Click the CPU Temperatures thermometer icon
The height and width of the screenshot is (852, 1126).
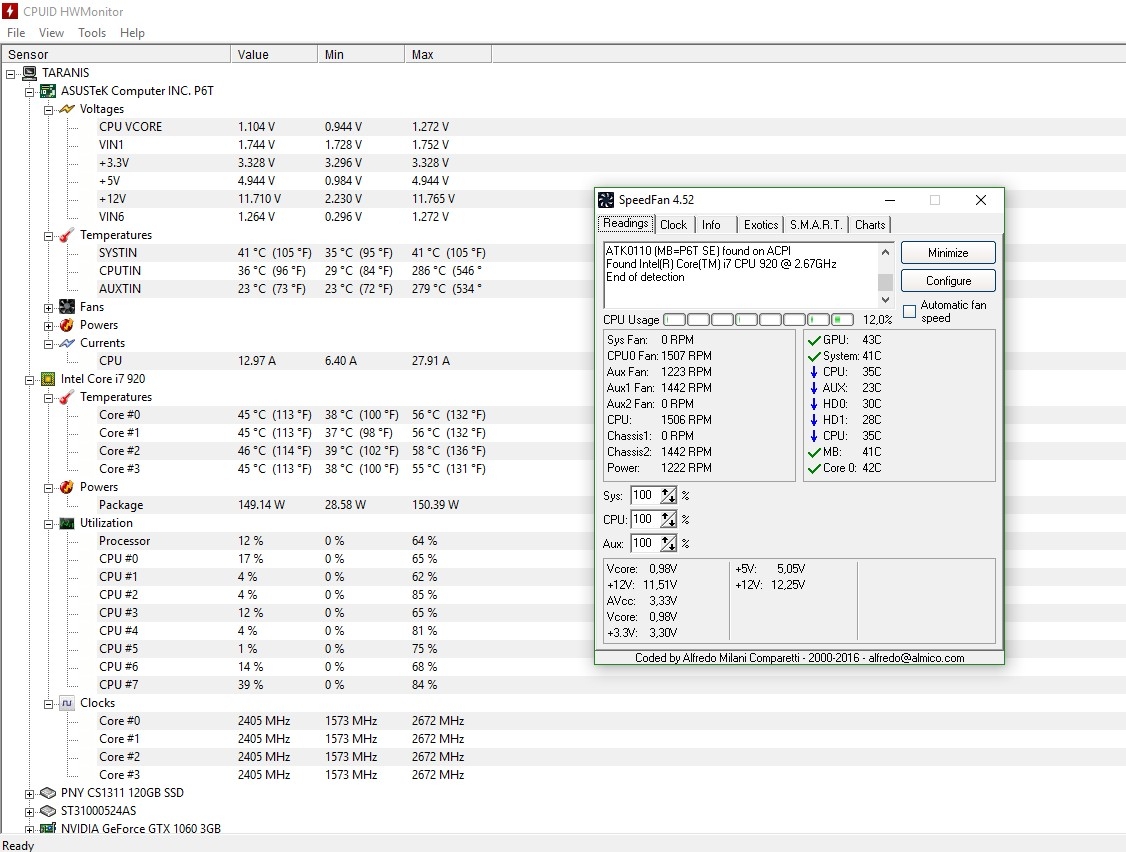click(67, 397)
